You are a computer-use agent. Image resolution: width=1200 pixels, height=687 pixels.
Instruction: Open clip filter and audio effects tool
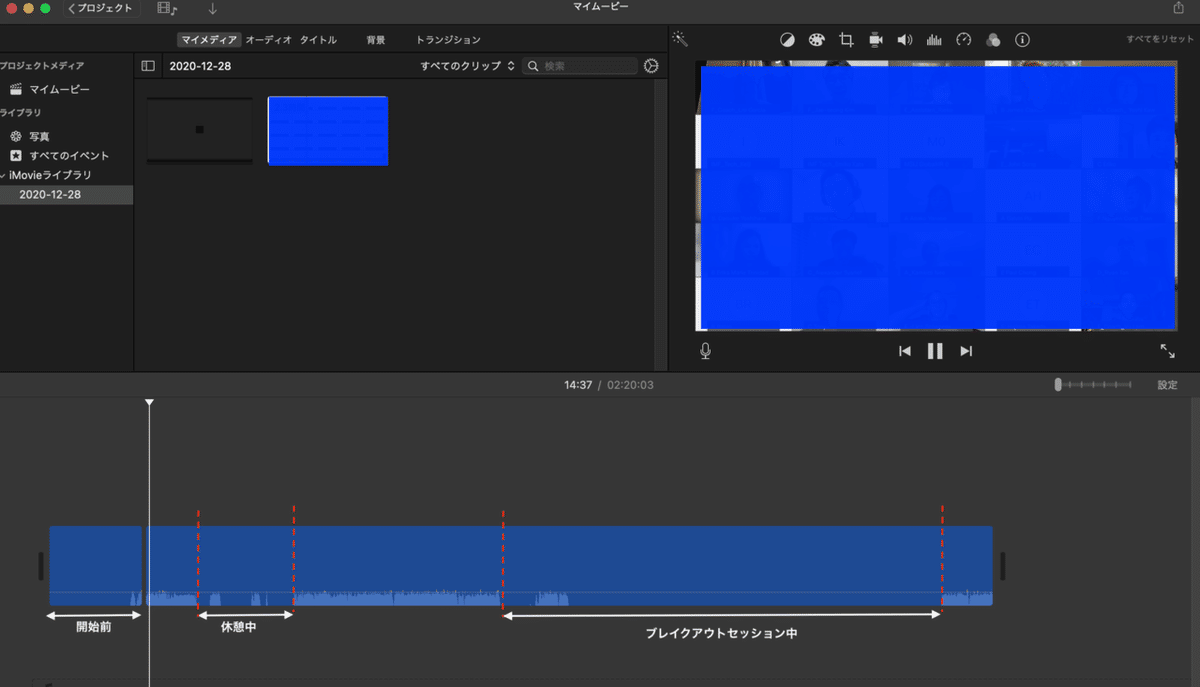tap(993, 40)
